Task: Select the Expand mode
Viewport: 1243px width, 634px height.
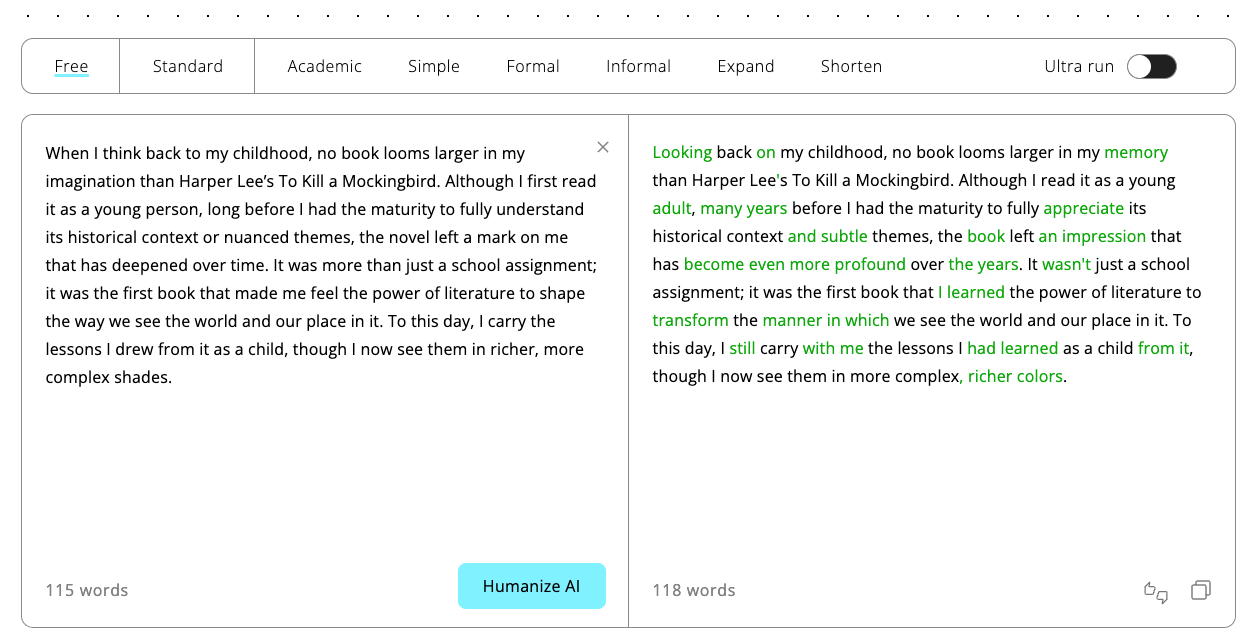Action: click(x=745, y=67)
